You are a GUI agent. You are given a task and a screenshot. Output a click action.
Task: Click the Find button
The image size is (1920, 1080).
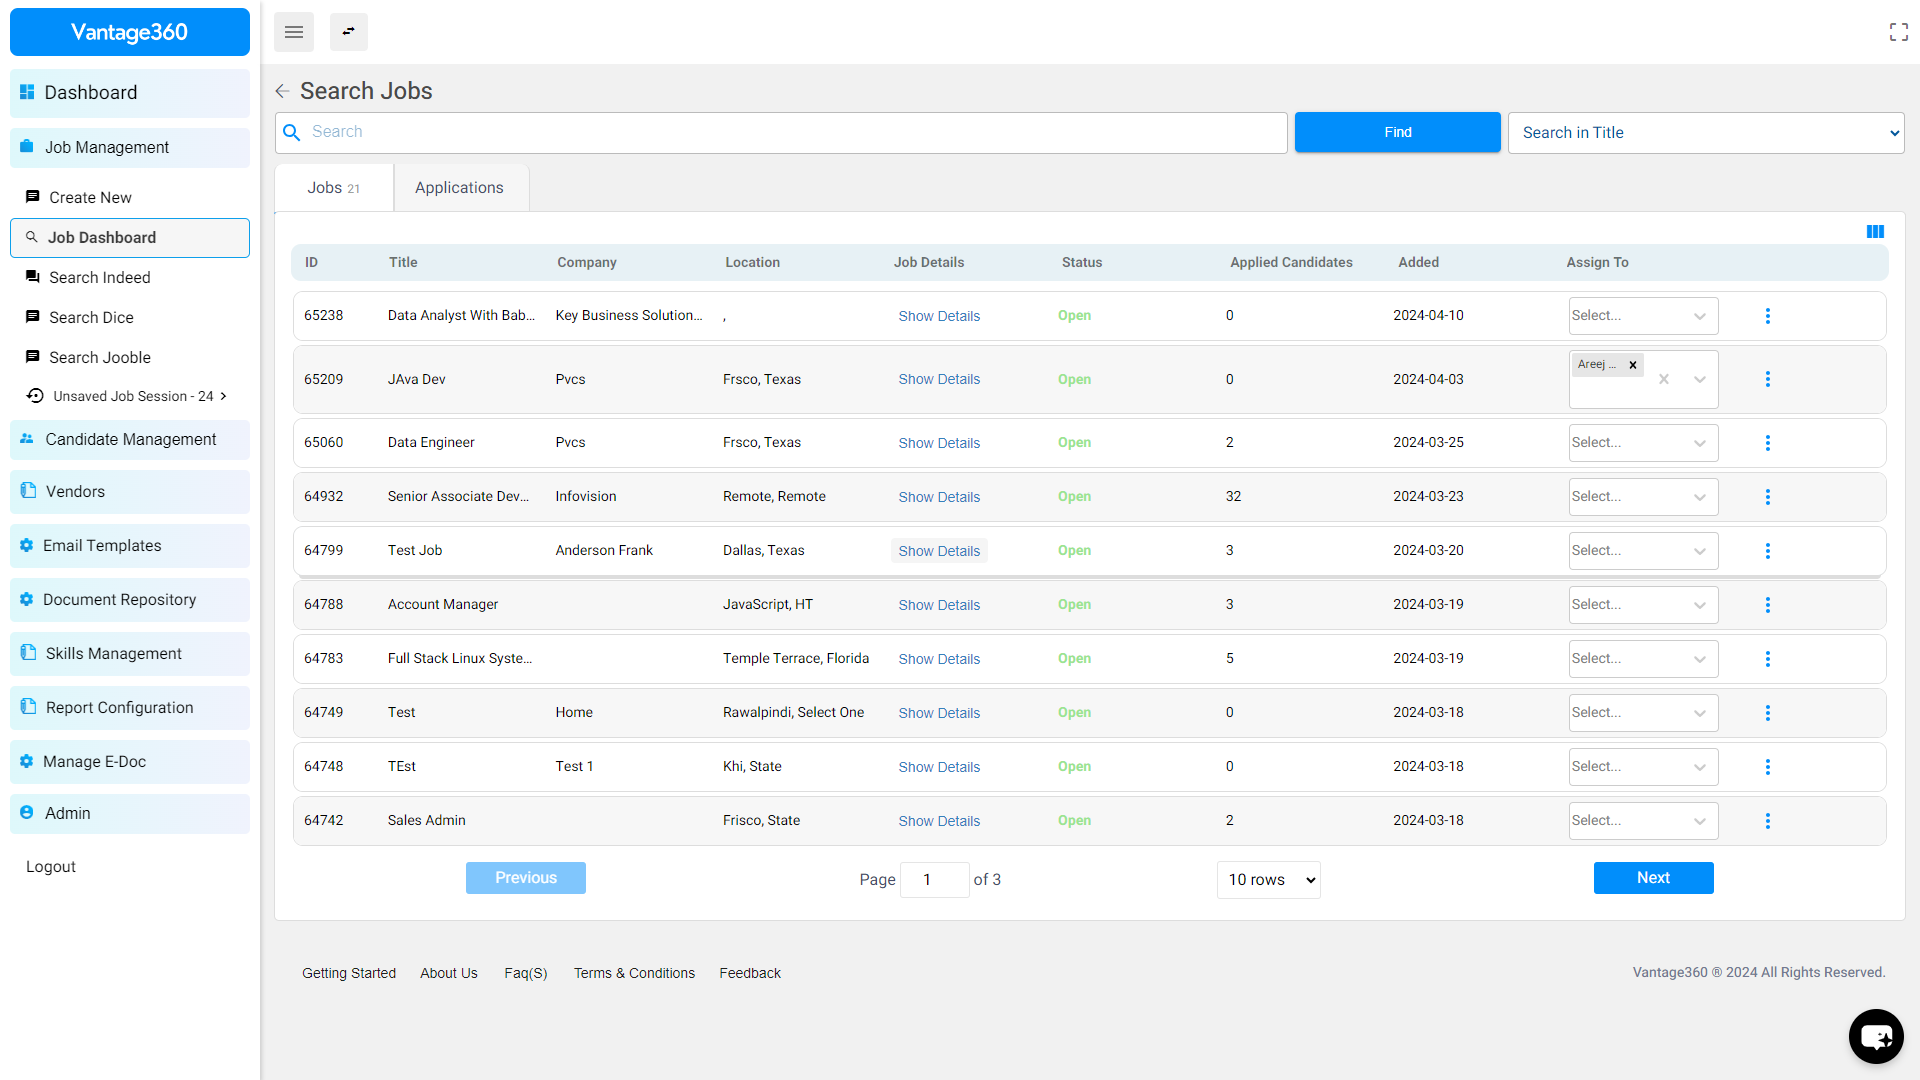(1397, 132)
